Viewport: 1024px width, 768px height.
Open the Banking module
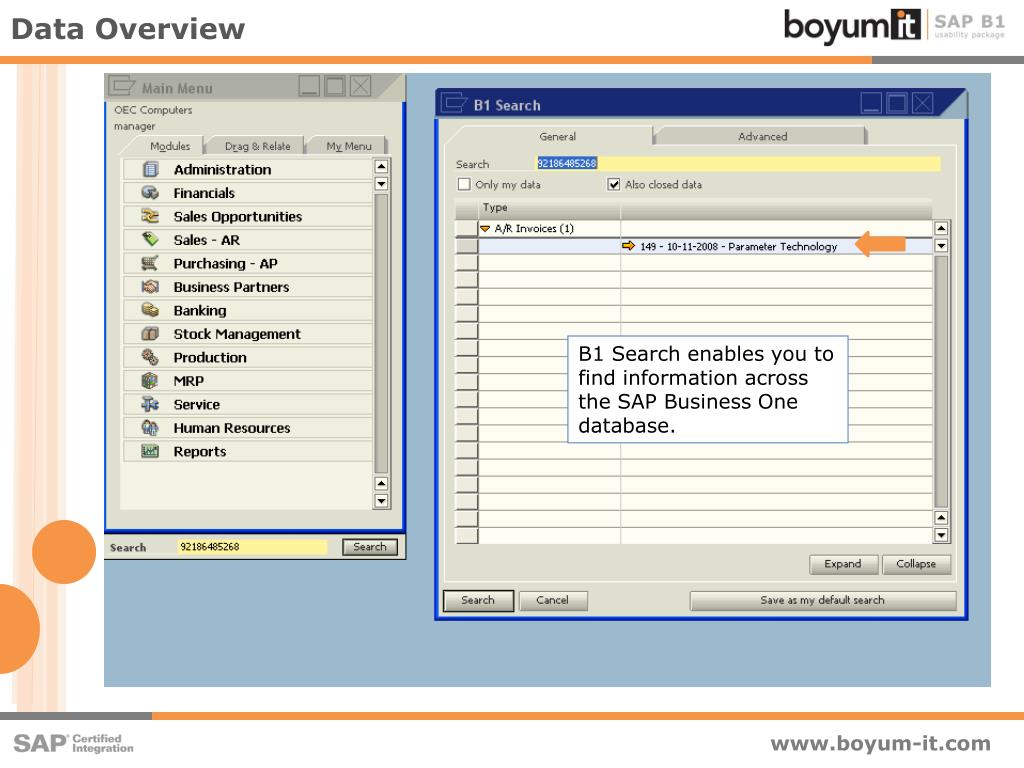(248, 310)
